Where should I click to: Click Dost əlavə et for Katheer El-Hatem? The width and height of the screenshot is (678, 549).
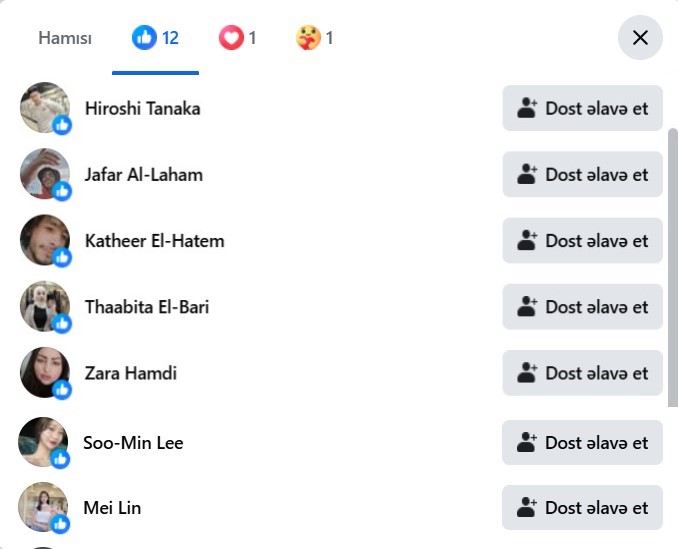[582, 240]
